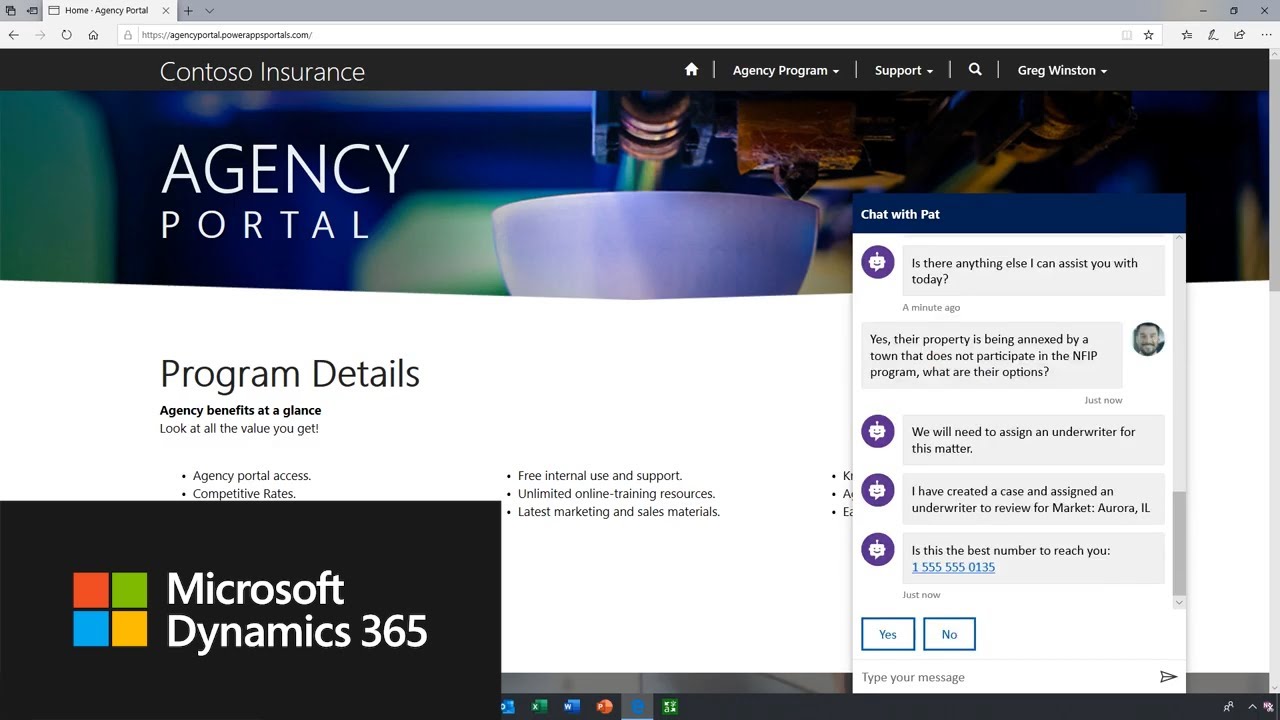Open browser settings and more ellipsis
Screen dimensions: 1280x720
pos(1265,35)
